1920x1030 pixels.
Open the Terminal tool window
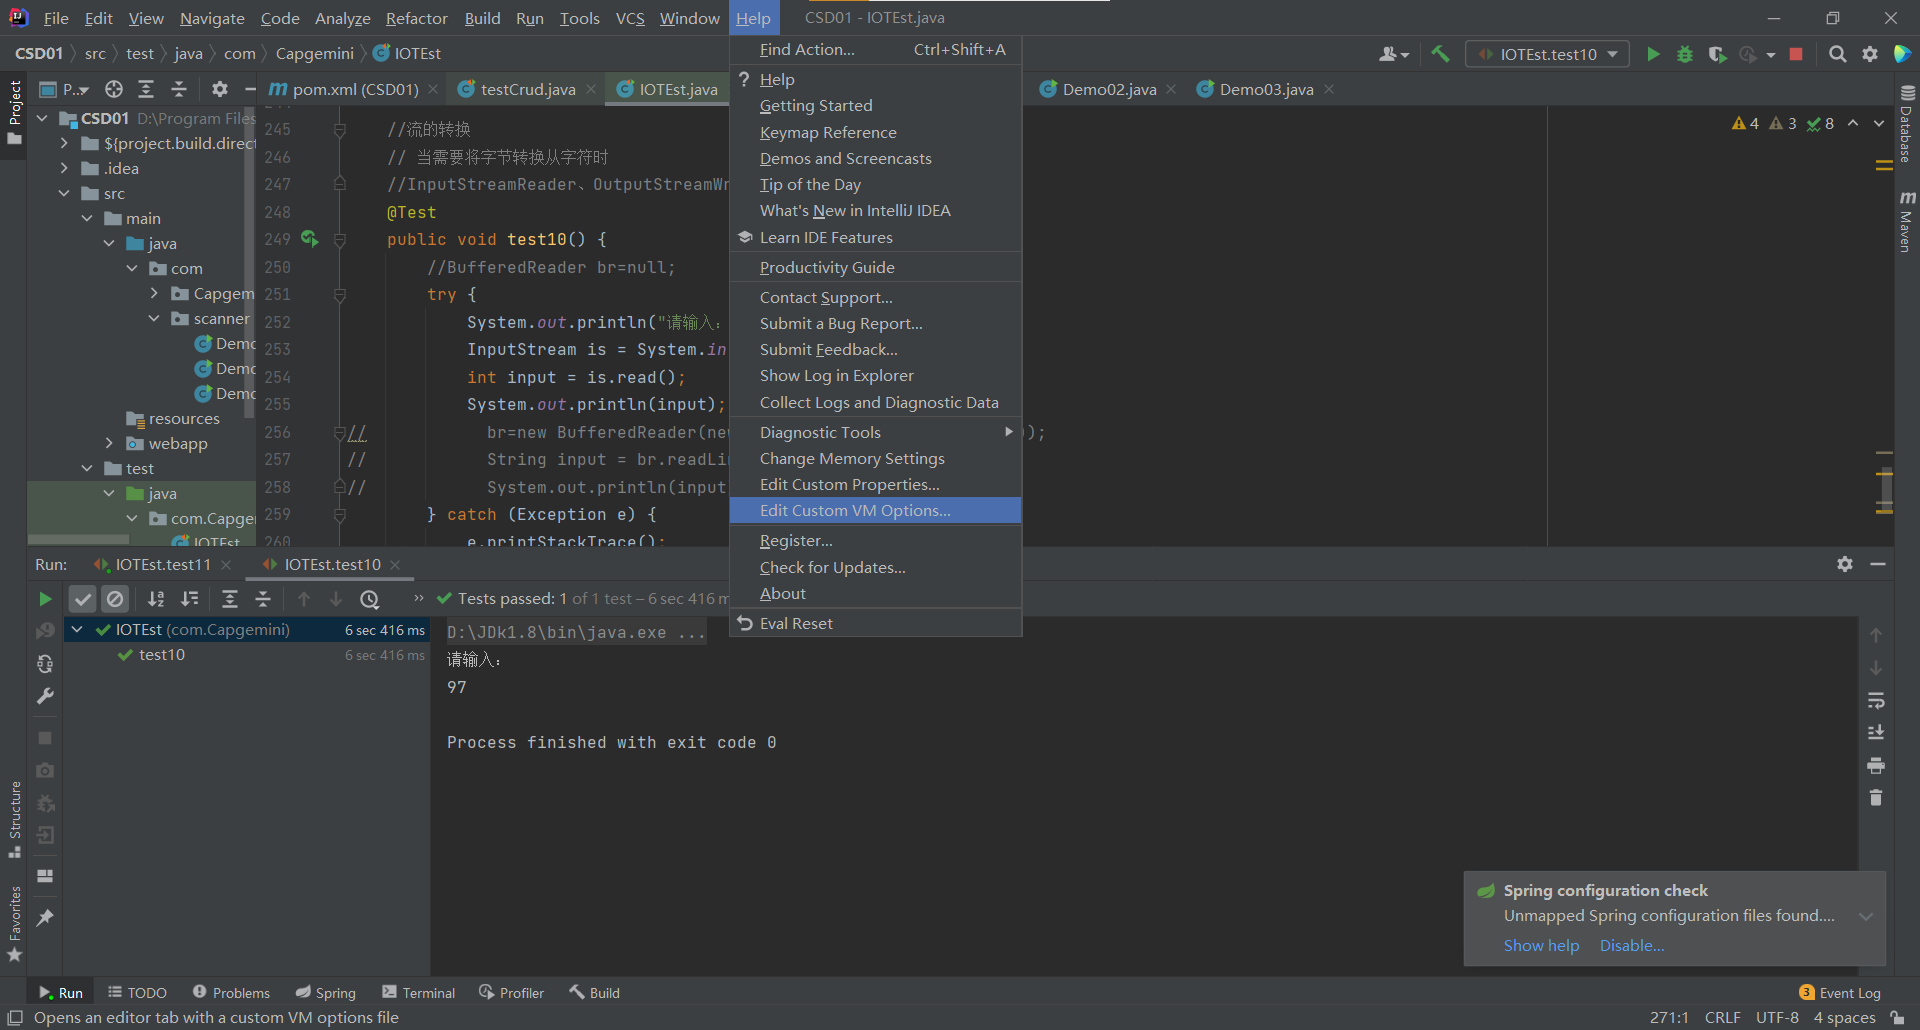(x=419, y=992)
